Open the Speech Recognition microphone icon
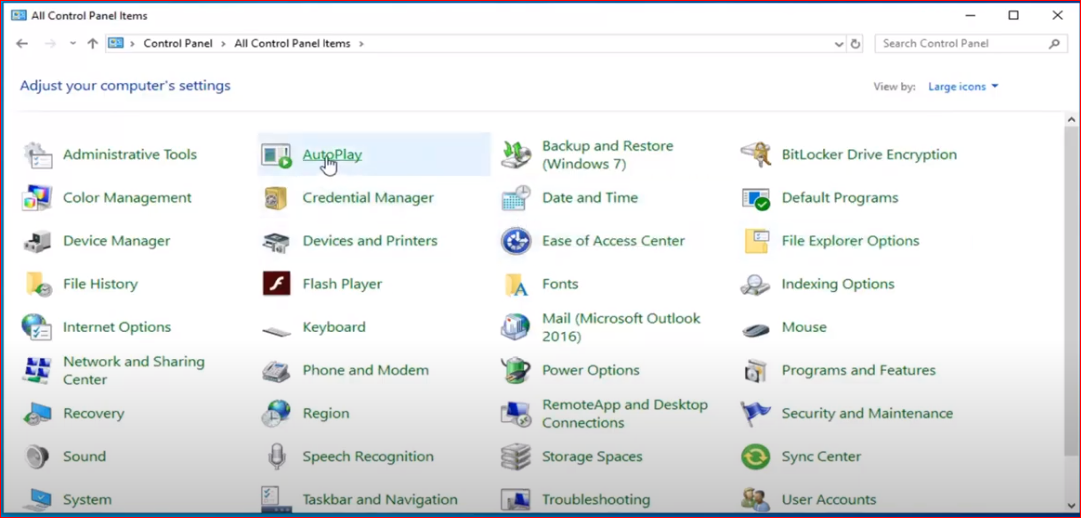 coord(276,457)
